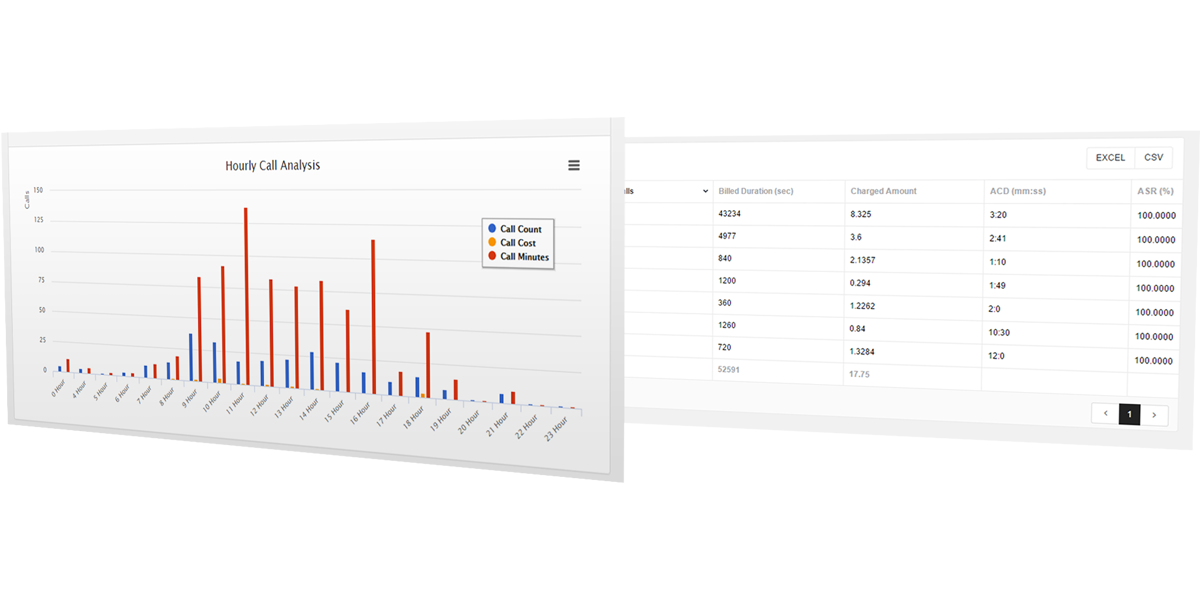Export table using the EXCEL button
Viewport: 1200px width, 600px height.
click(1110, 158)
